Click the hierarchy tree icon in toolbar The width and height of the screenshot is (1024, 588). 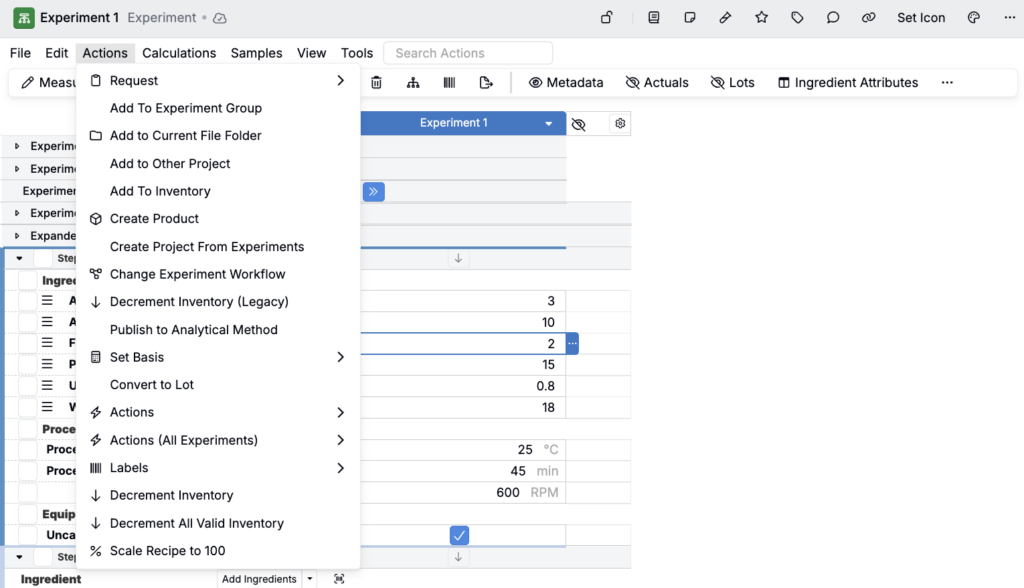pyautogui.click(x=413, y=83)
